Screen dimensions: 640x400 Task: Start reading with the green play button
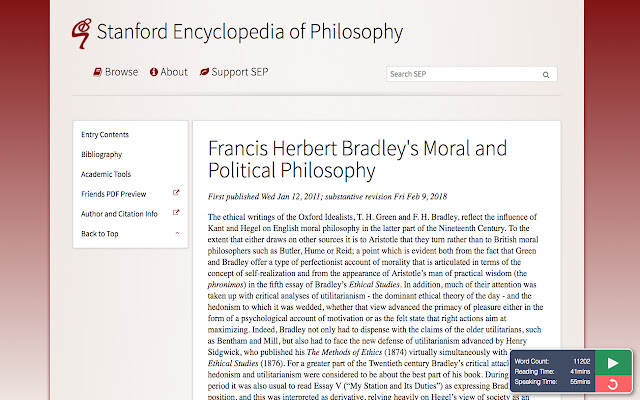pos(613,363)
